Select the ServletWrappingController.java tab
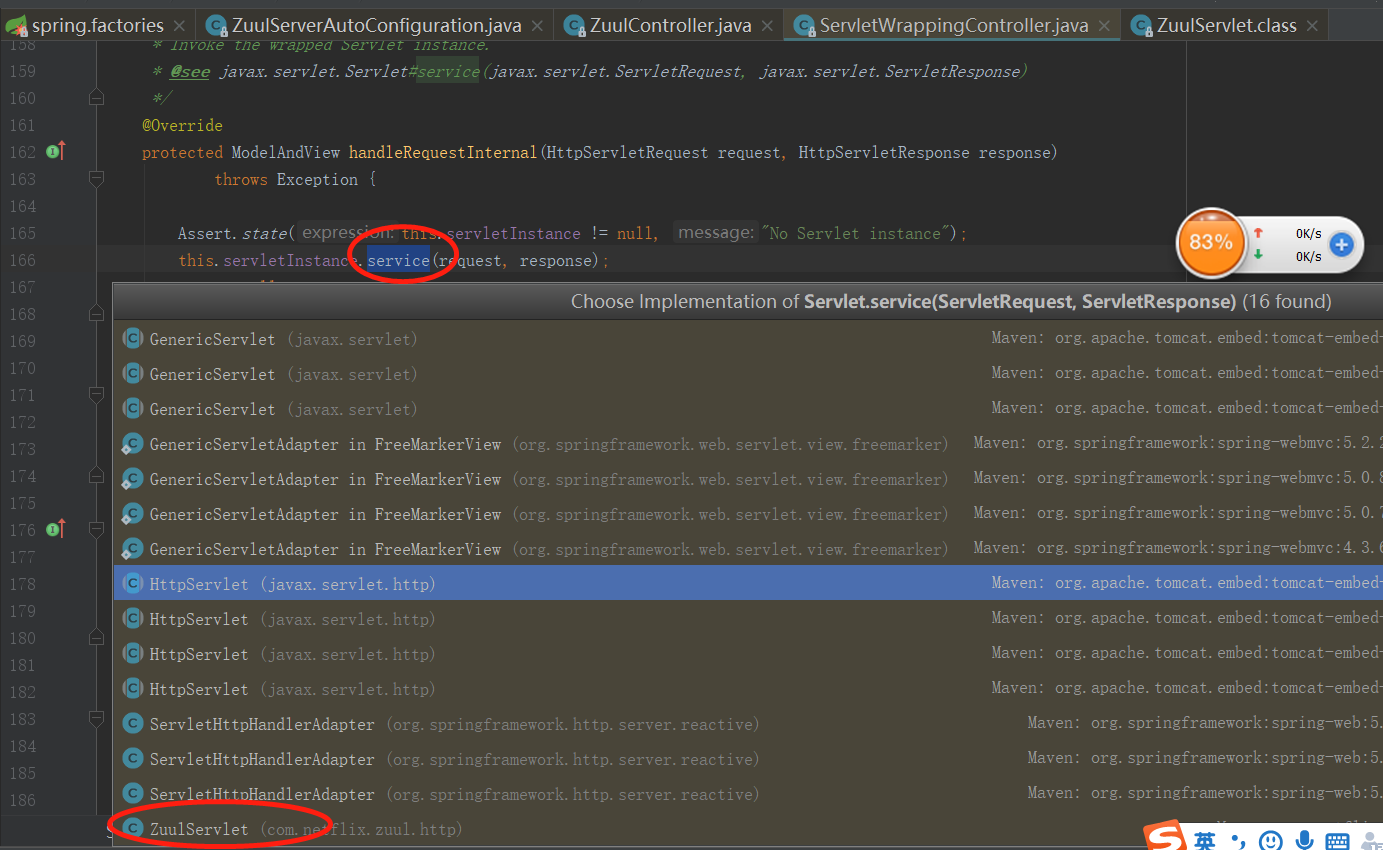The height and width of the screenshot is (850, 1383). tap(952, 25)
